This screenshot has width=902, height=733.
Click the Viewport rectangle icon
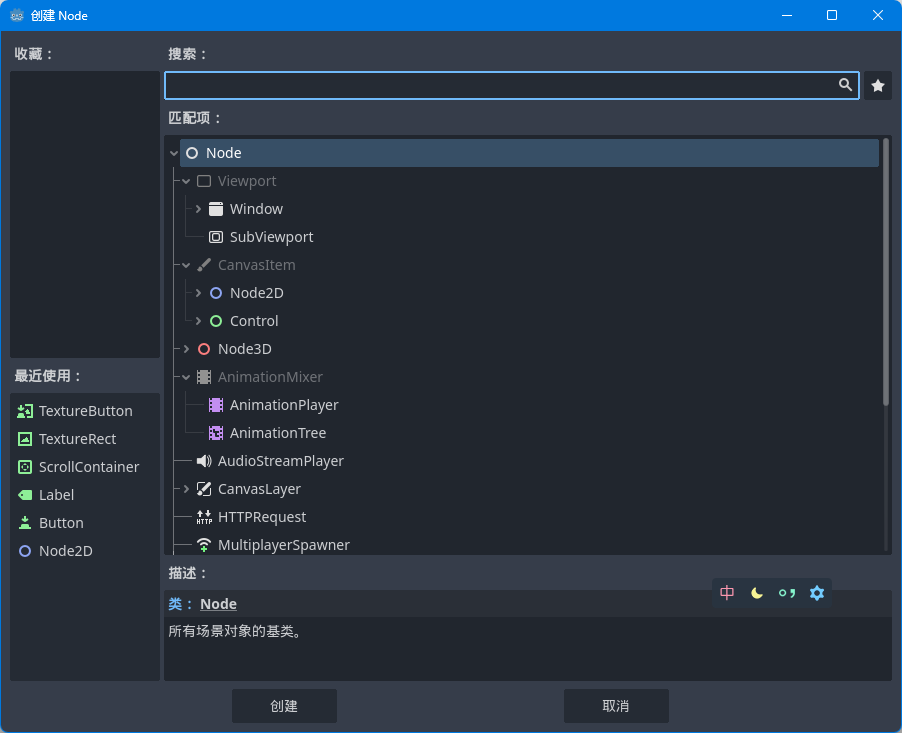click(x=204, y=181)
